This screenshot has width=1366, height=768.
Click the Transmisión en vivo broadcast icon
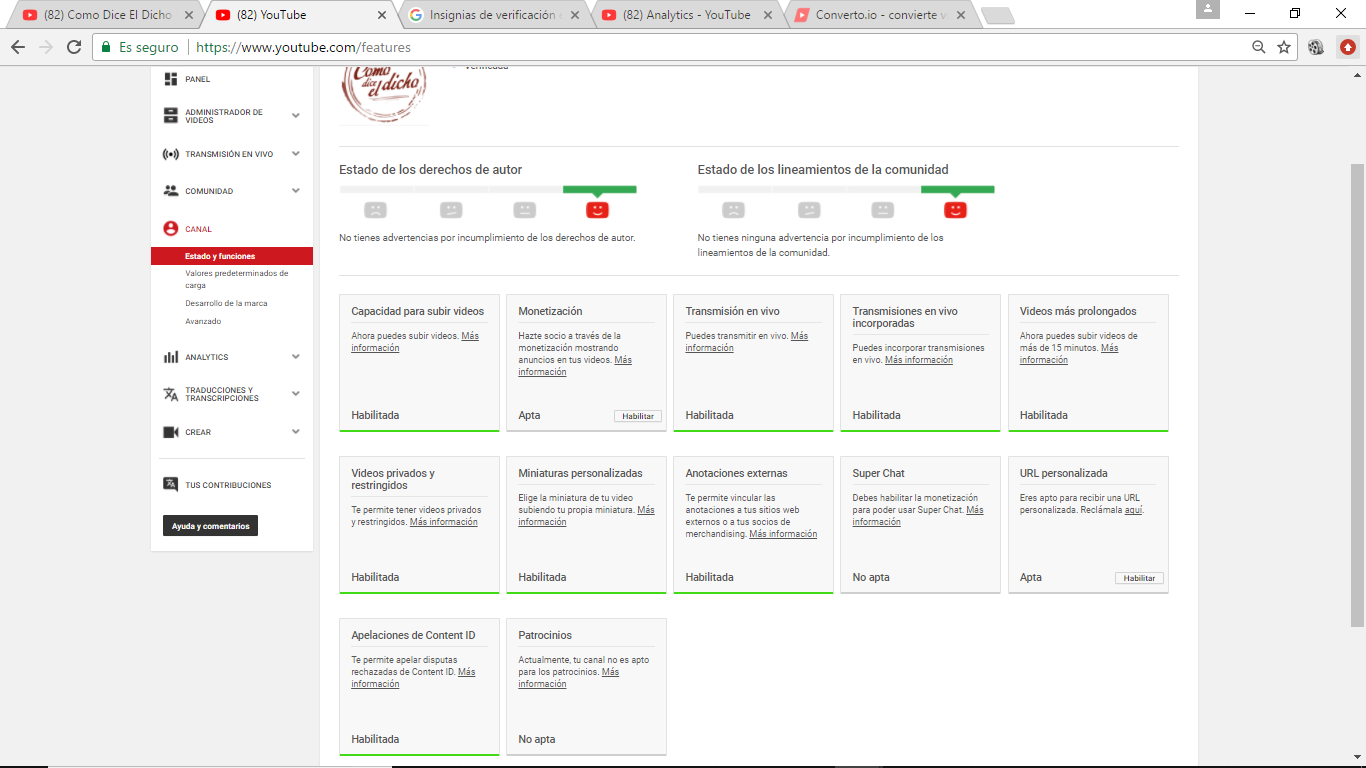click(170, 154)
